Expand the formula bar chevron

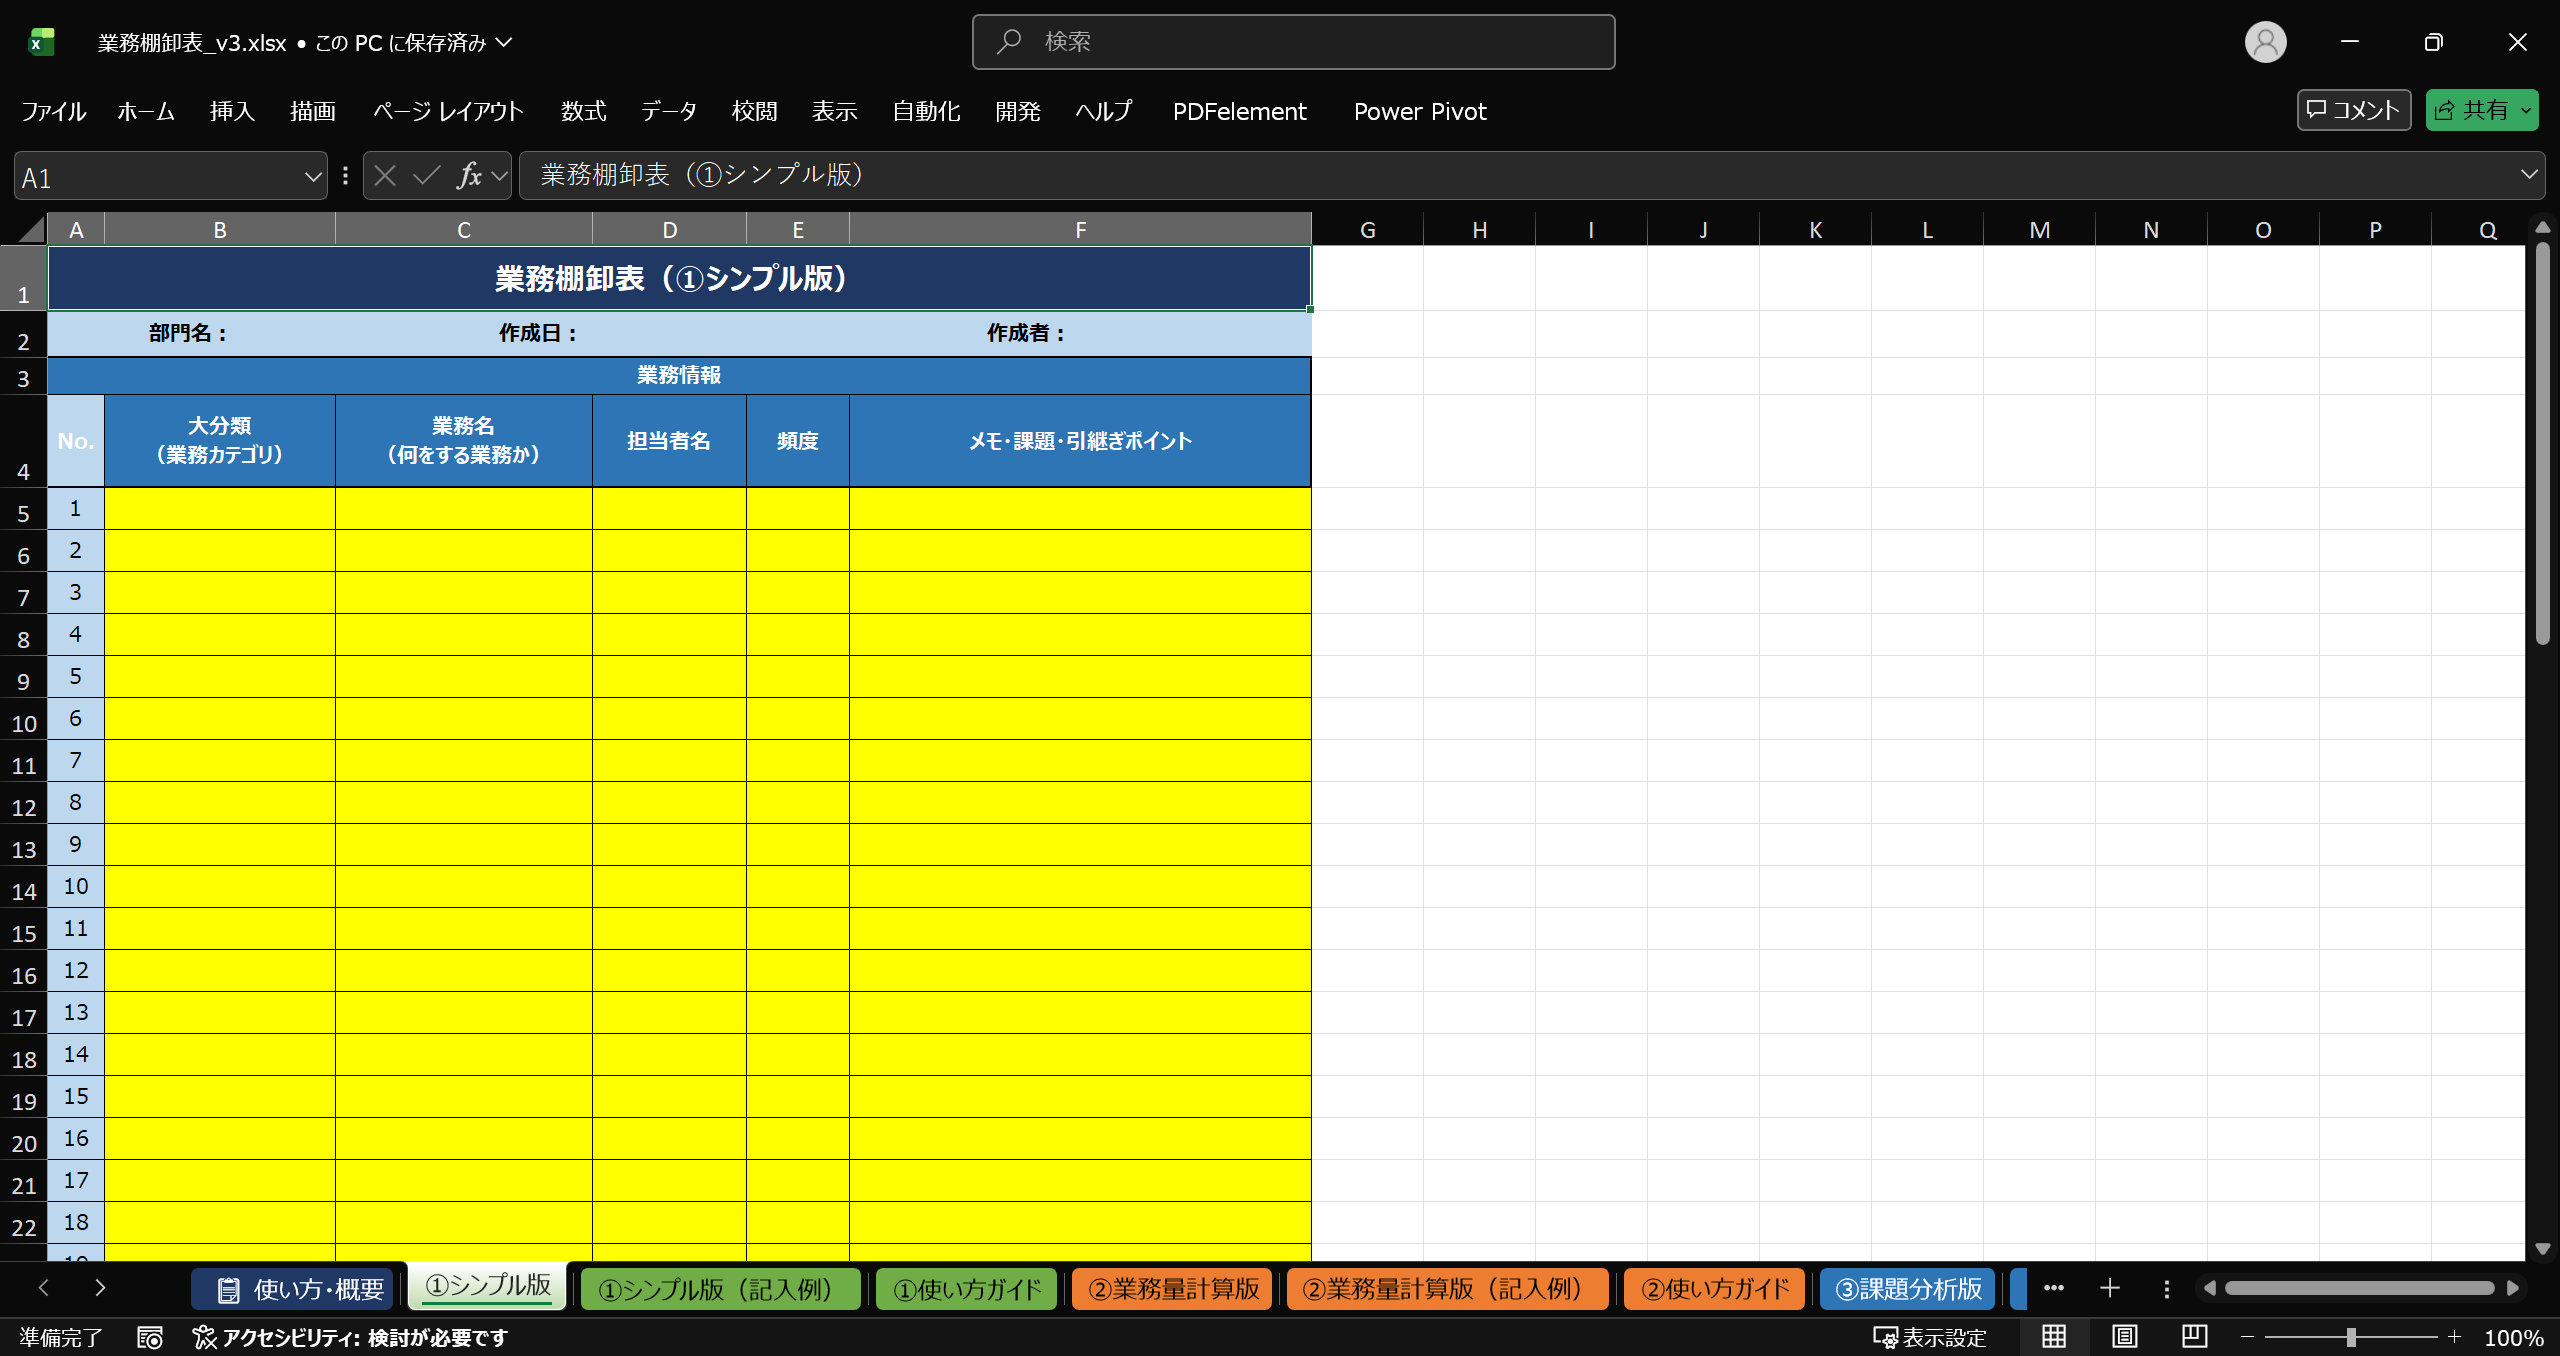pyautogui.click(x=2529, y=175)
